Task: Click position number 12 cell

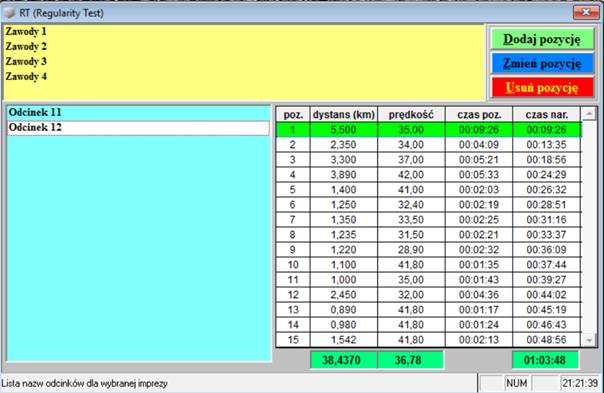Action: (x=293, y=295)
